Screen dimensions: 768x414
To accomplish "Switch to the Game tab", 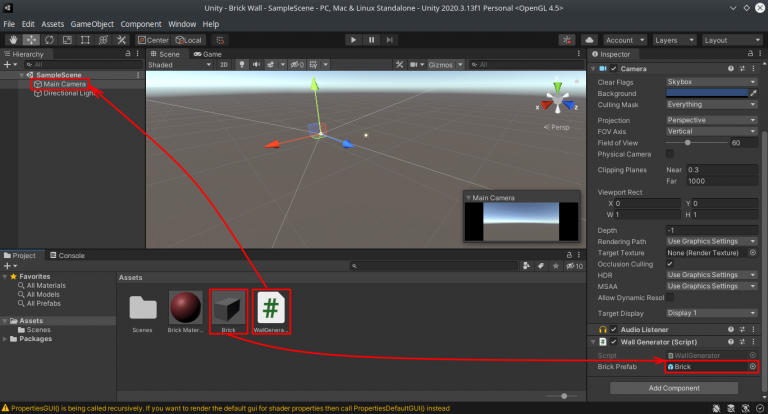I will (210, 53).
